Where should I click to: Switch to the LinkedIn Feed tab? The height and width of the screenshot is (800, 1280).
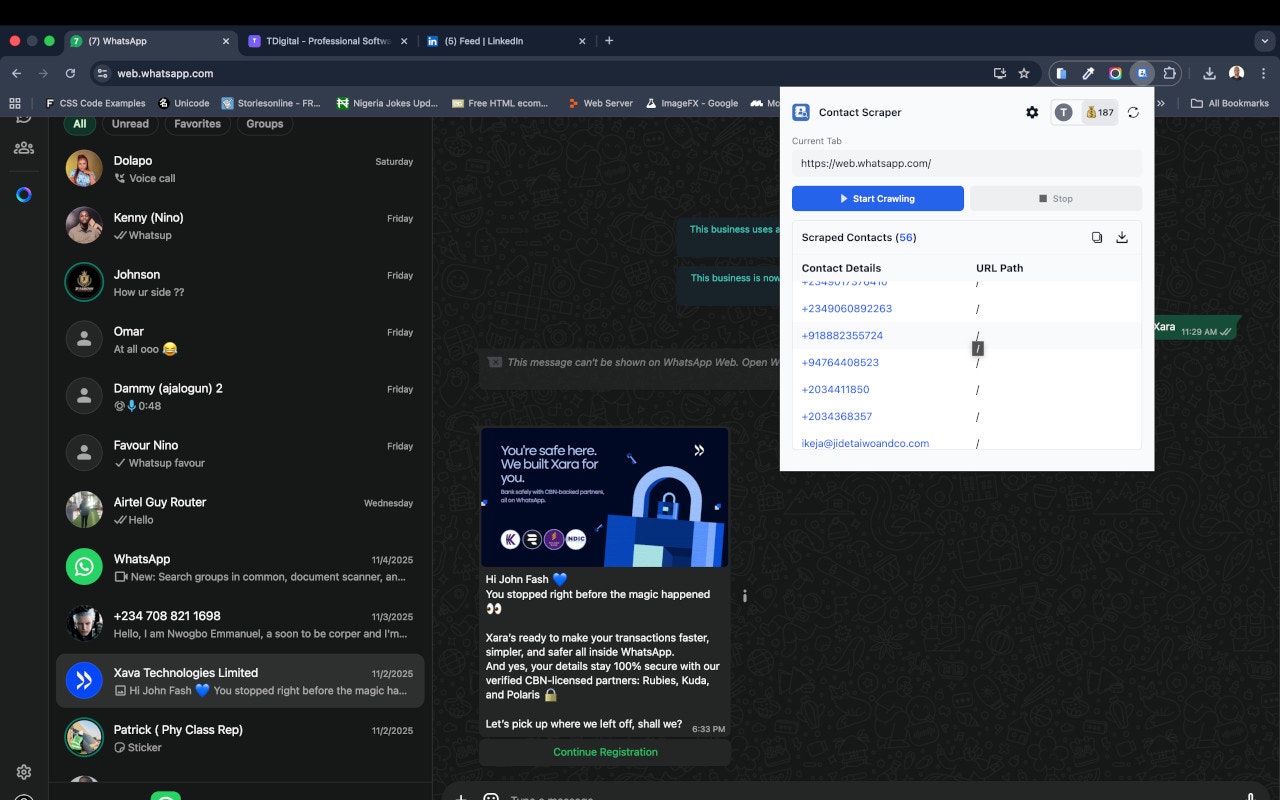(507, 41)
